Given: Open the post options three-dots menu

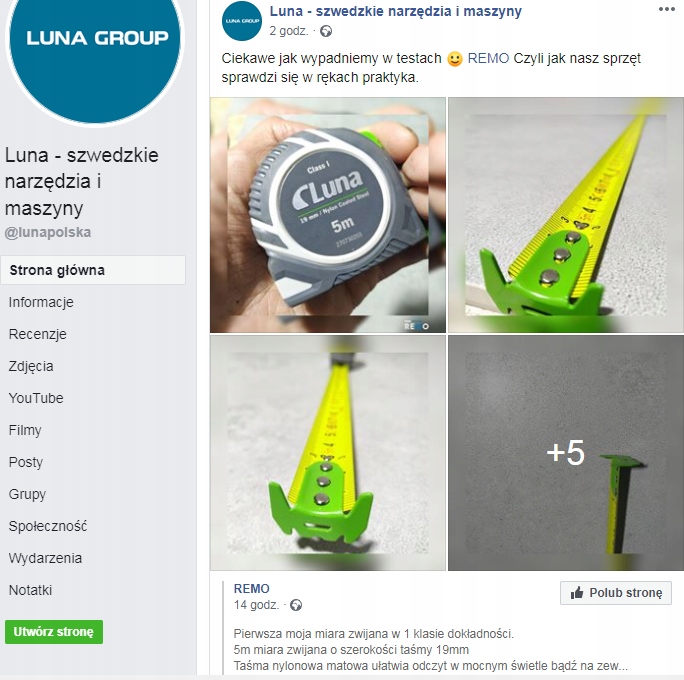Looking at the screenshot, I should pyautogui.click(x=667, y=9).
